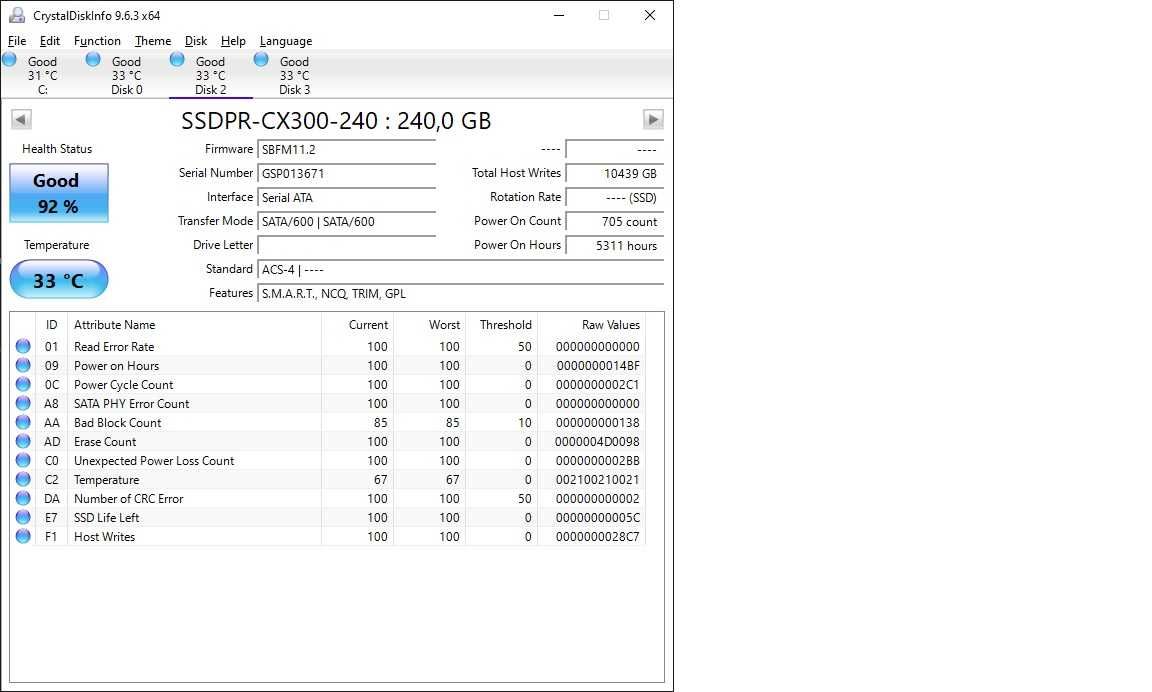The height and width of the screenshot is (692, 1152).
Task: Click Power On Count value 705 count
Action: [615, 222]
